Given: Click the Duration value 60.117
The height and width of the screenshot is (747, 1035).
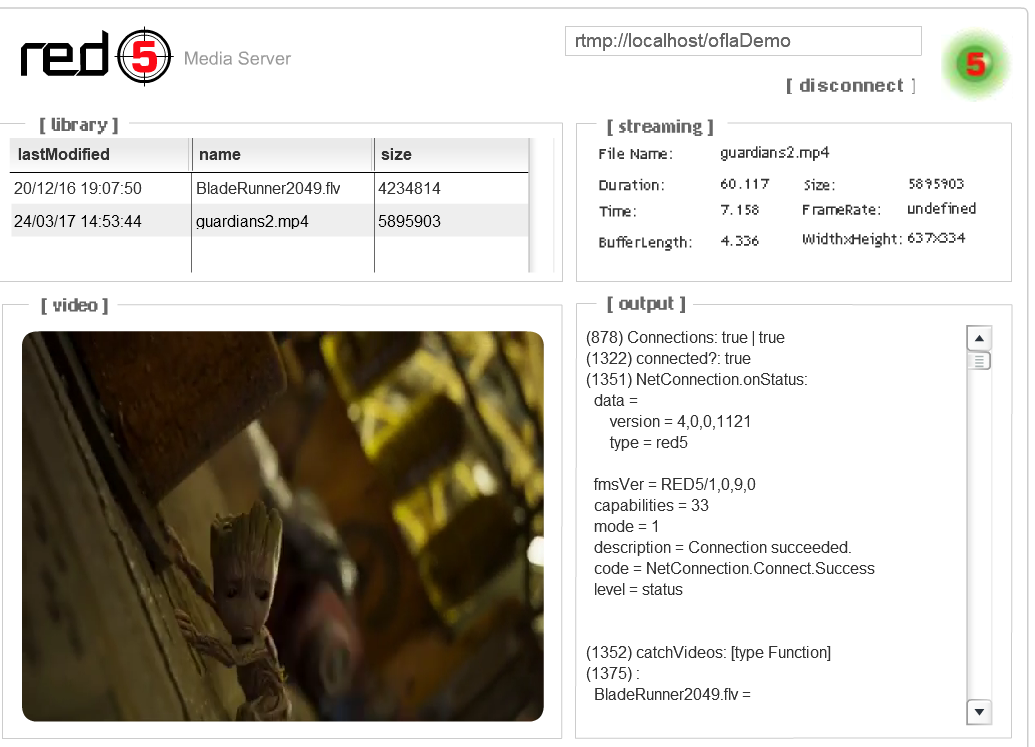Looking at the screenshot, I should [x=745, y=183].
